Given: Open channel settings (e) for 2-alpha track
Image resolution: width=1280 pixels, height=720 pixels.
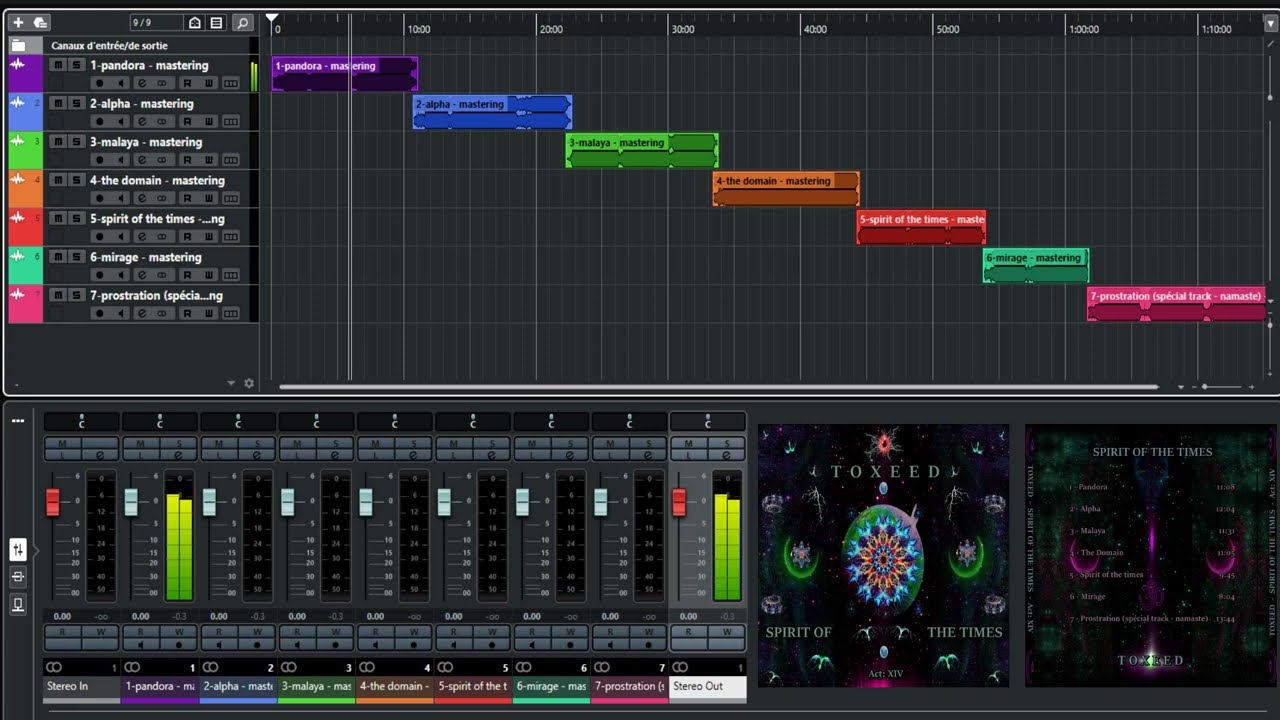Looking at the screenshot, I should click(142, 121).
